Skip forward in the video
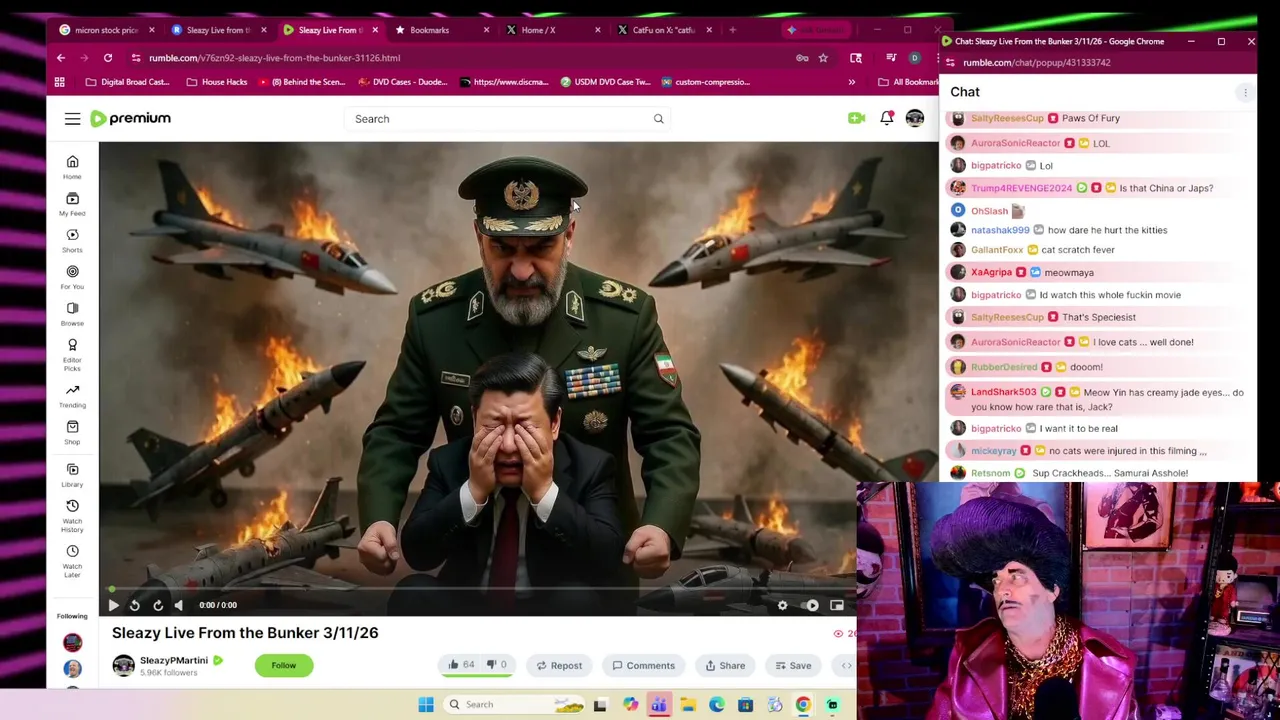The image size is (1280, 720). [158, 605]
